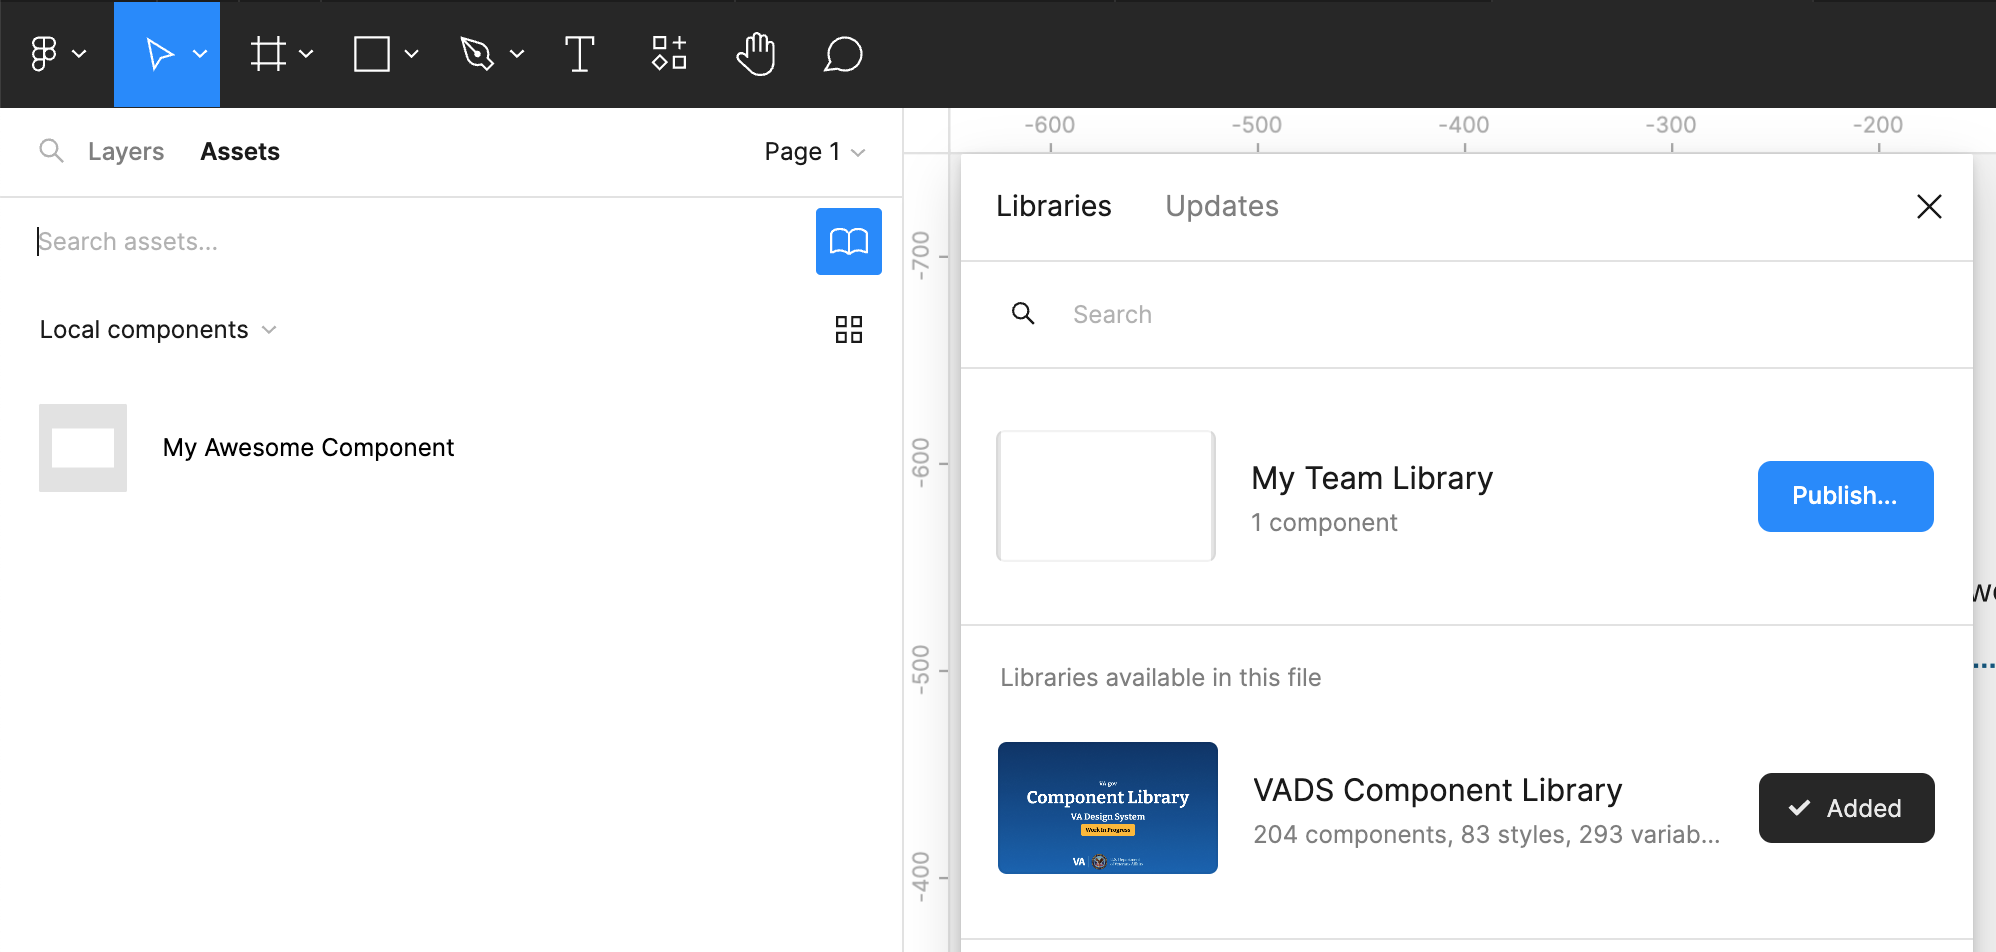This screenshot has width=1996, height=952.
Task: Select the My Awesome Component thumbnail
Action: point(82,448)
